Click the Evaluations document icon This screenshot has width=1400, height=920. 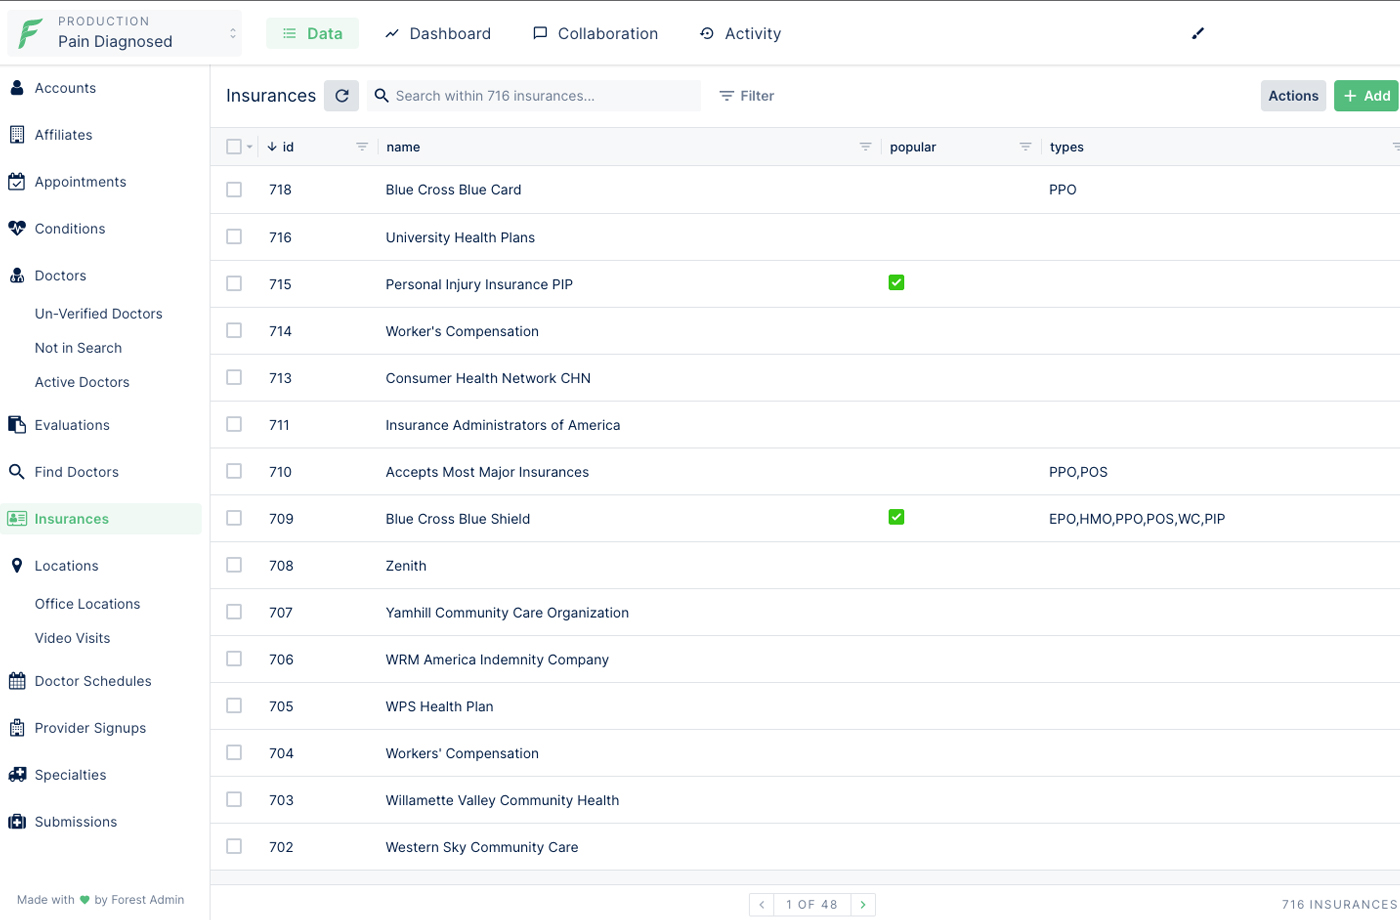17,425
